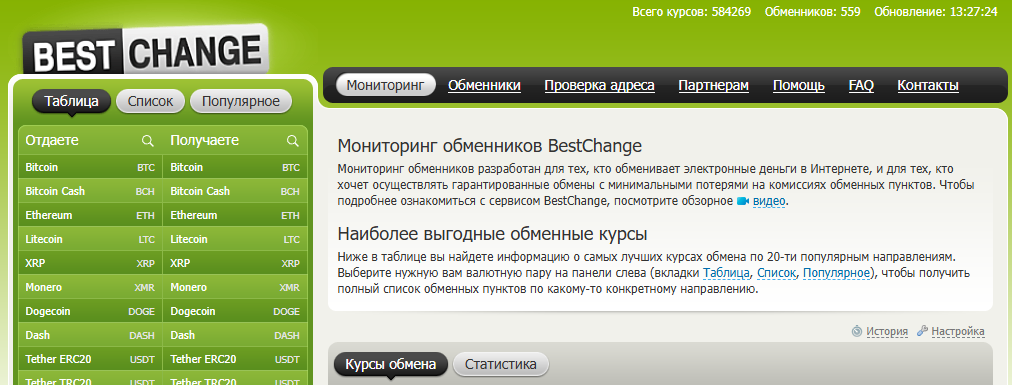Open the Контакты menu item
Screen dimensions: 1012x385
(928, 85)
